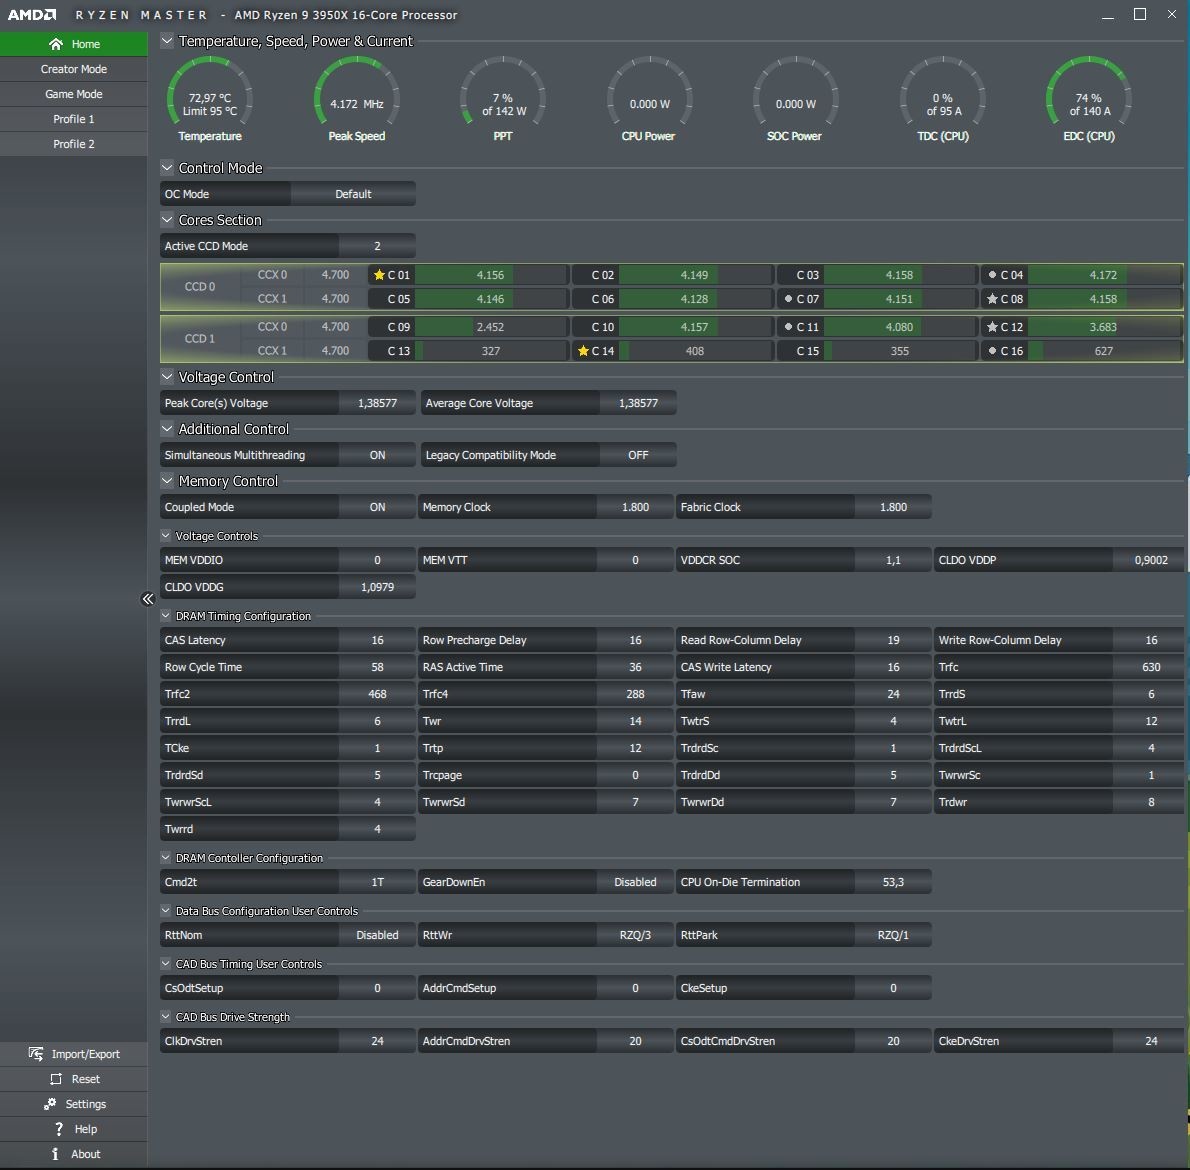Click the dot marker on core C 16
This screenshot has height=1170, width=1190.
pyautogui.click(x=992, y=351)
